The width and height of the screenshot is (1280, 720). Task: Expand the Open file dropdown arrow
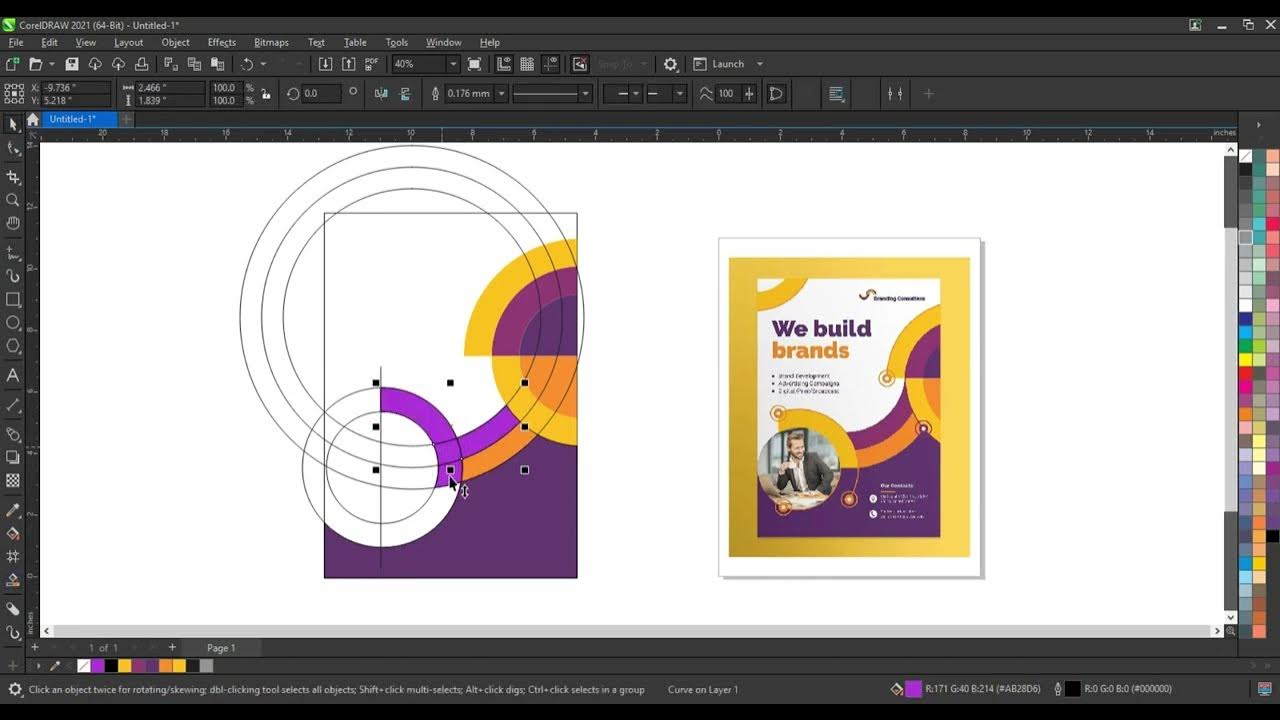coord(52,64)
